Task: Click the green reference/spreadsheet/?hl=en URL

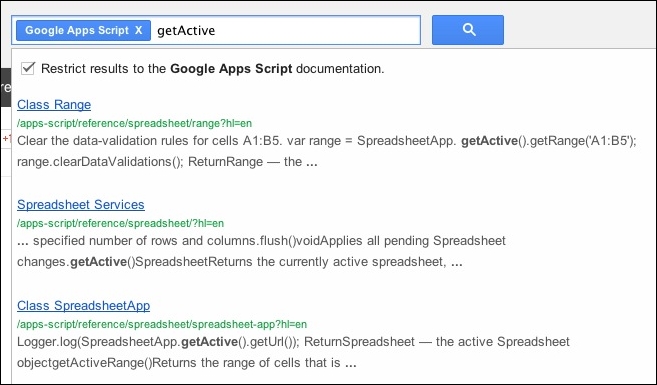Action: click(x=120, y=223)
